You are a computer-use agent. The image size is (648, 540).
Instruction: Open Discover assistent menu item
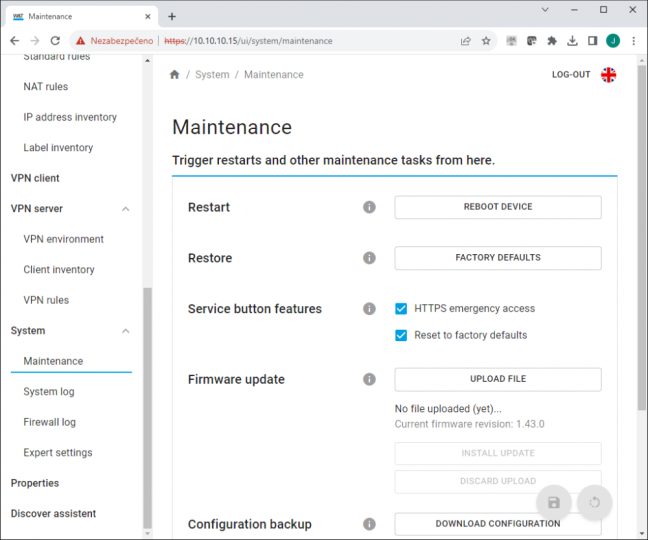pyautogui.click(x=53, y=514)
